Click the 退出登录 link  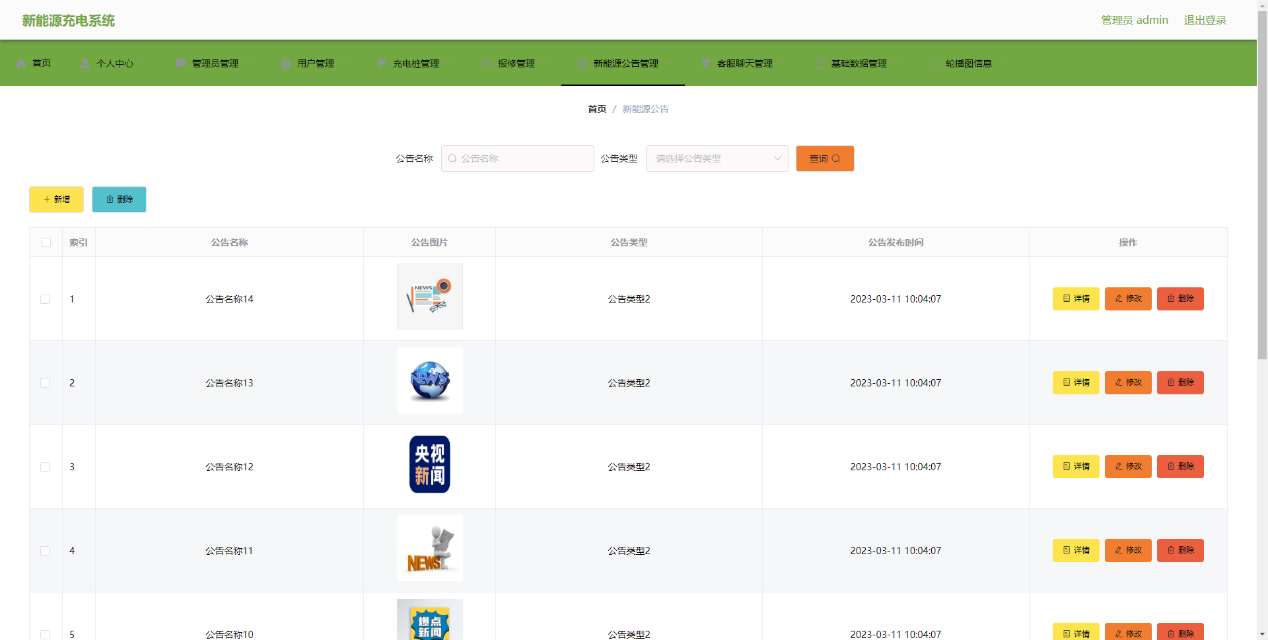point(1205,20)
